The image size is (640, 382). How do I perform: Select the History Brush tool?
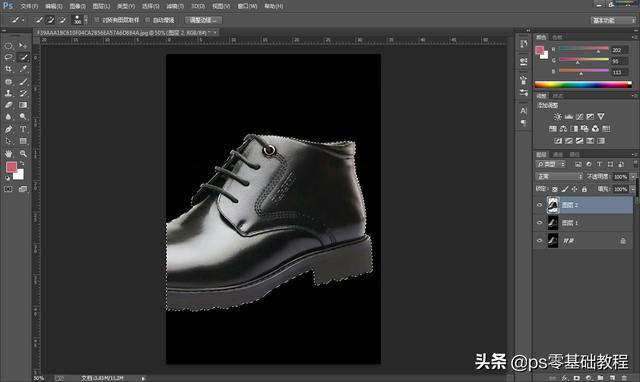tap(23, 93)
